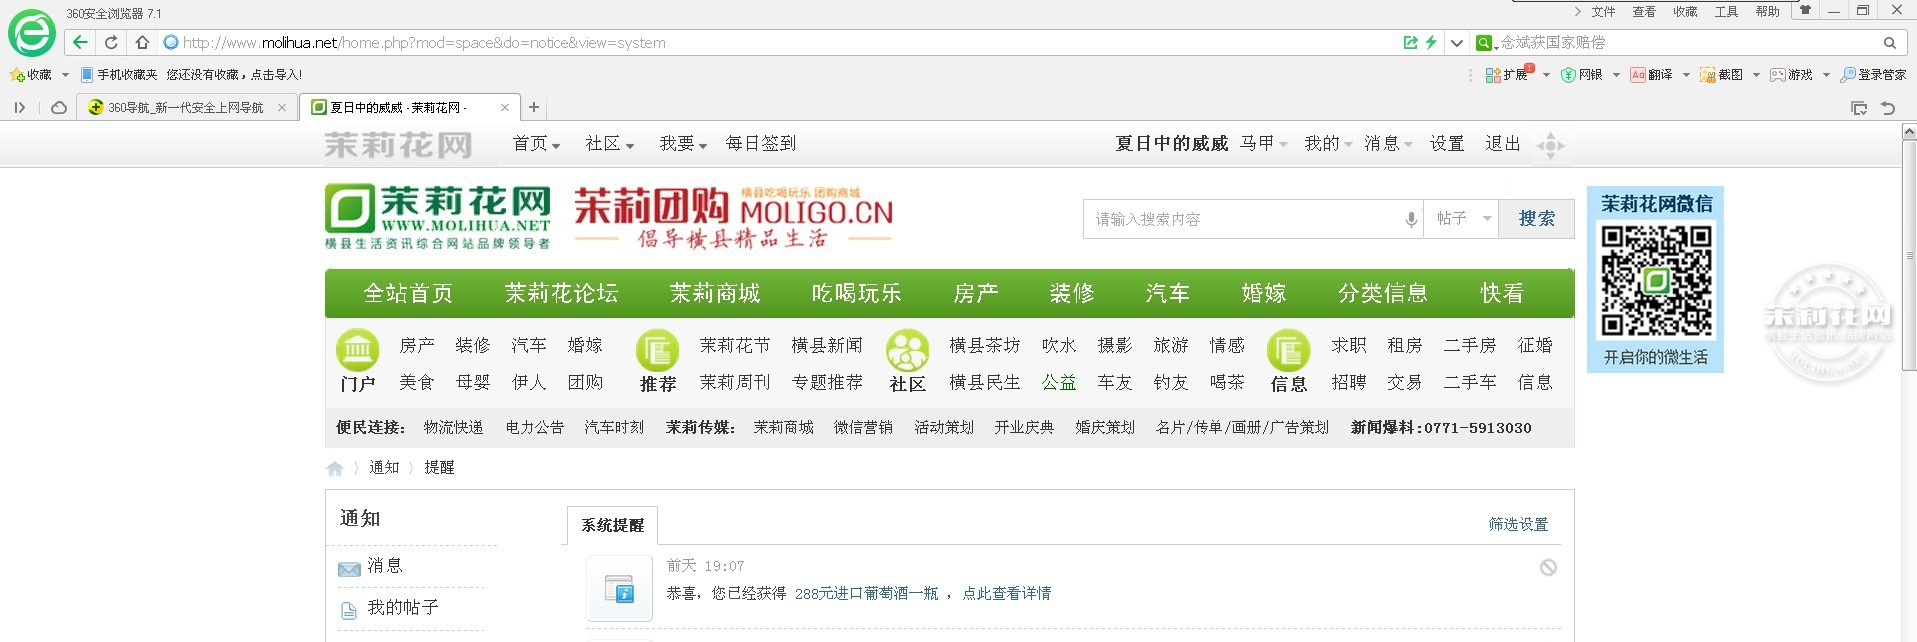Click the site navigation compass icon
1917x642 pixels.
pyautogui.click(x=1550, y=145)
